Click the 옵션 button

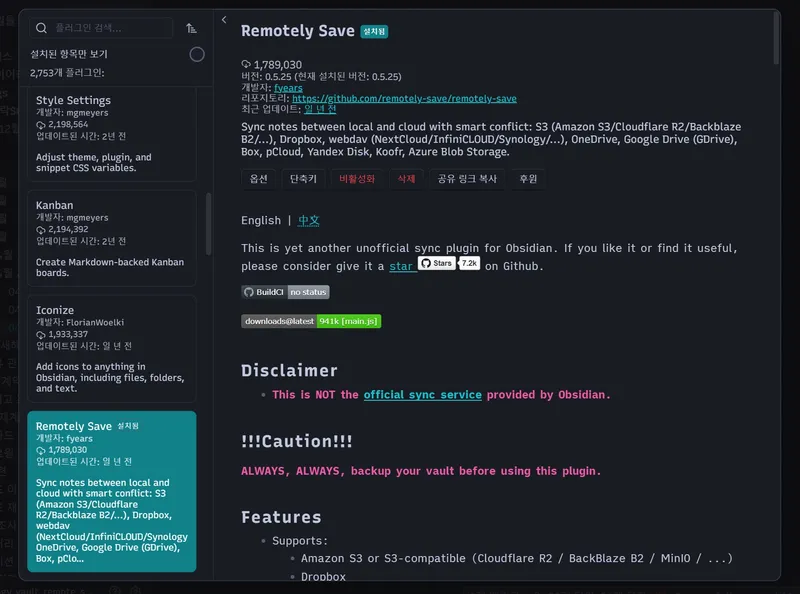pos(258,179)
